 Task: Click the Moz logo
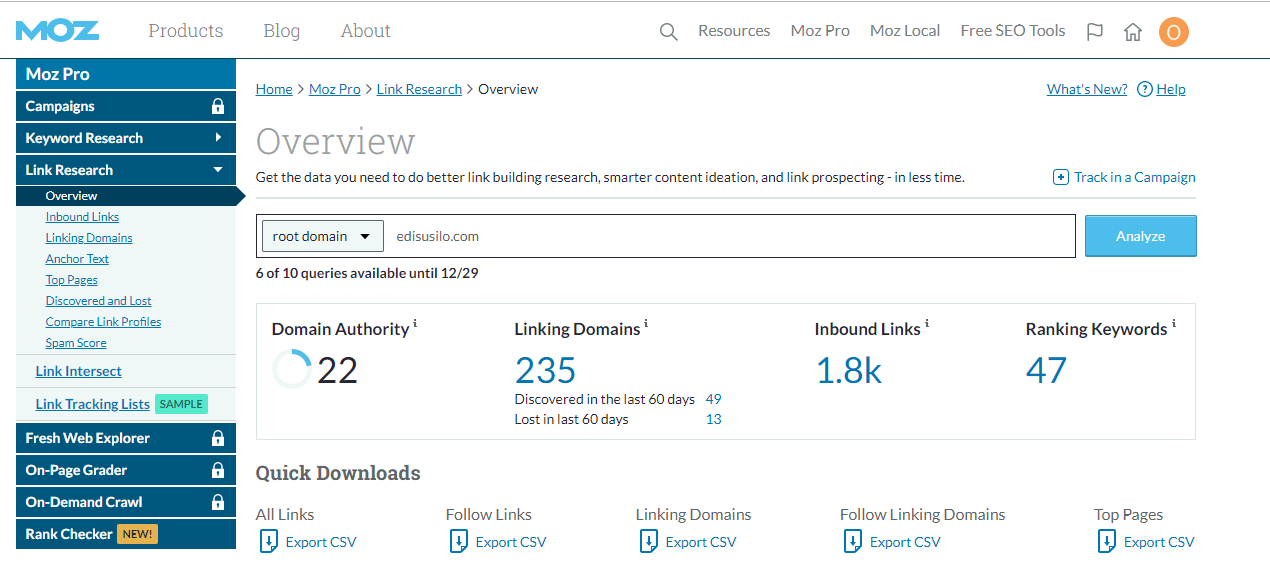pos(57,30)
